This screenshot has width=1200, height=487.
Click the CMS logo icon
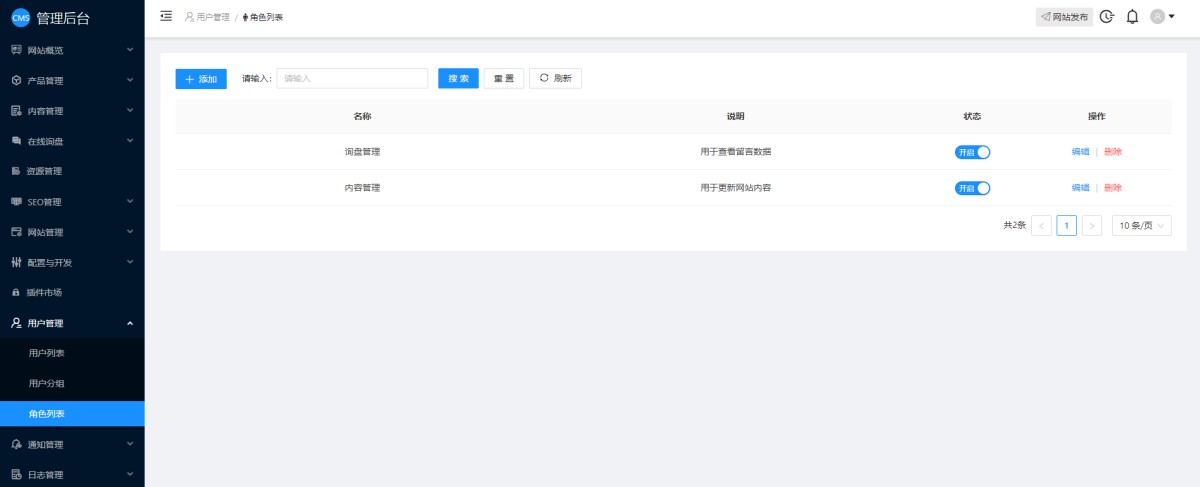tap(20, 17)
